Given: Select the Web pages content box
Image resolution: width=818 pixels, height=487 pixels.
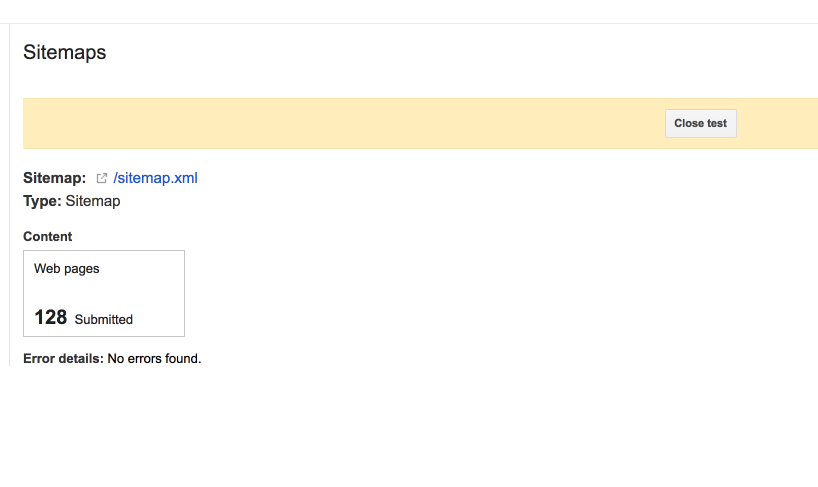Looking at the screenshot, I should coord(104,294).
